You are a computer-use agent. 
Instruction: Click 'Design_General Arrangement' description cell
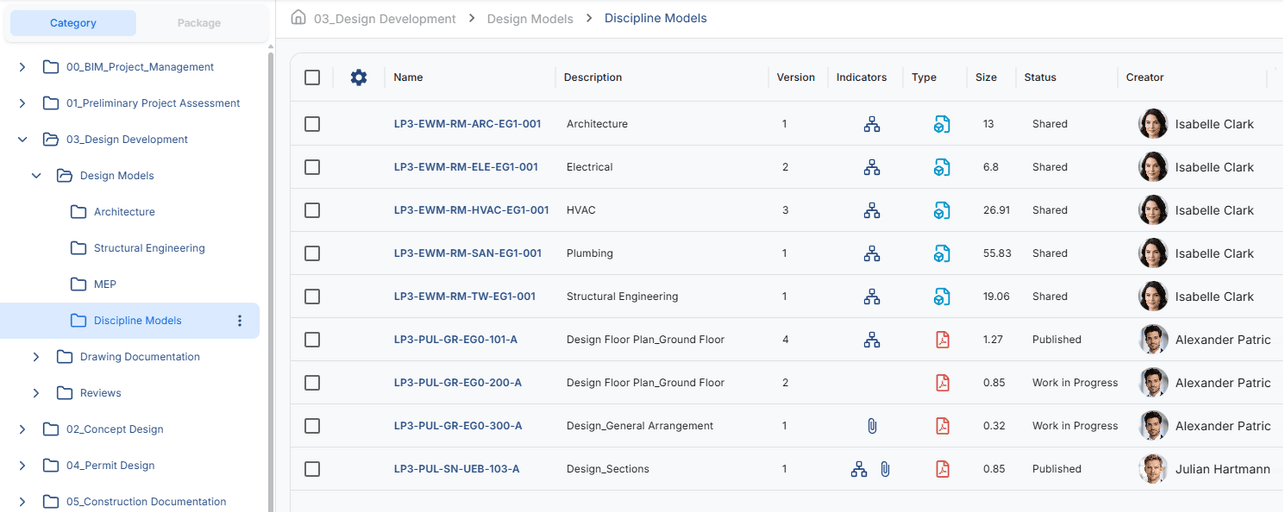(x=640, y=426)
